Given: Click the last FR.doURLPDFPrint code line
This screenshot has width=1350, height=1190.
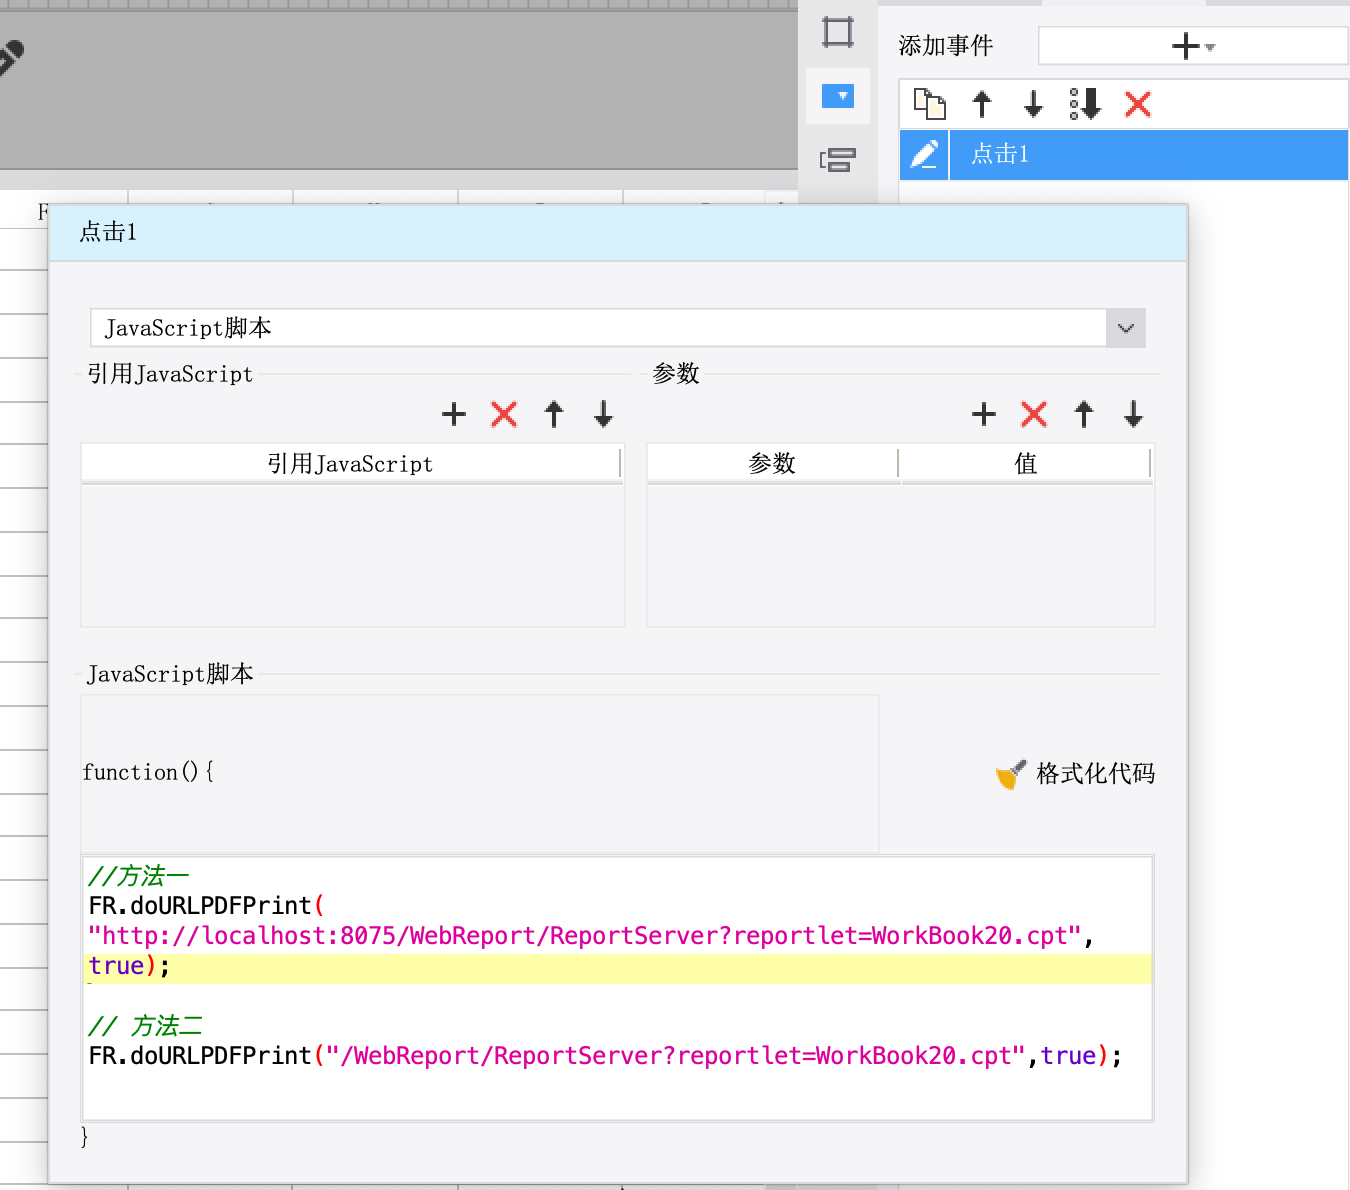Looking at the screenshot, I should click(x=605, y=1057).
